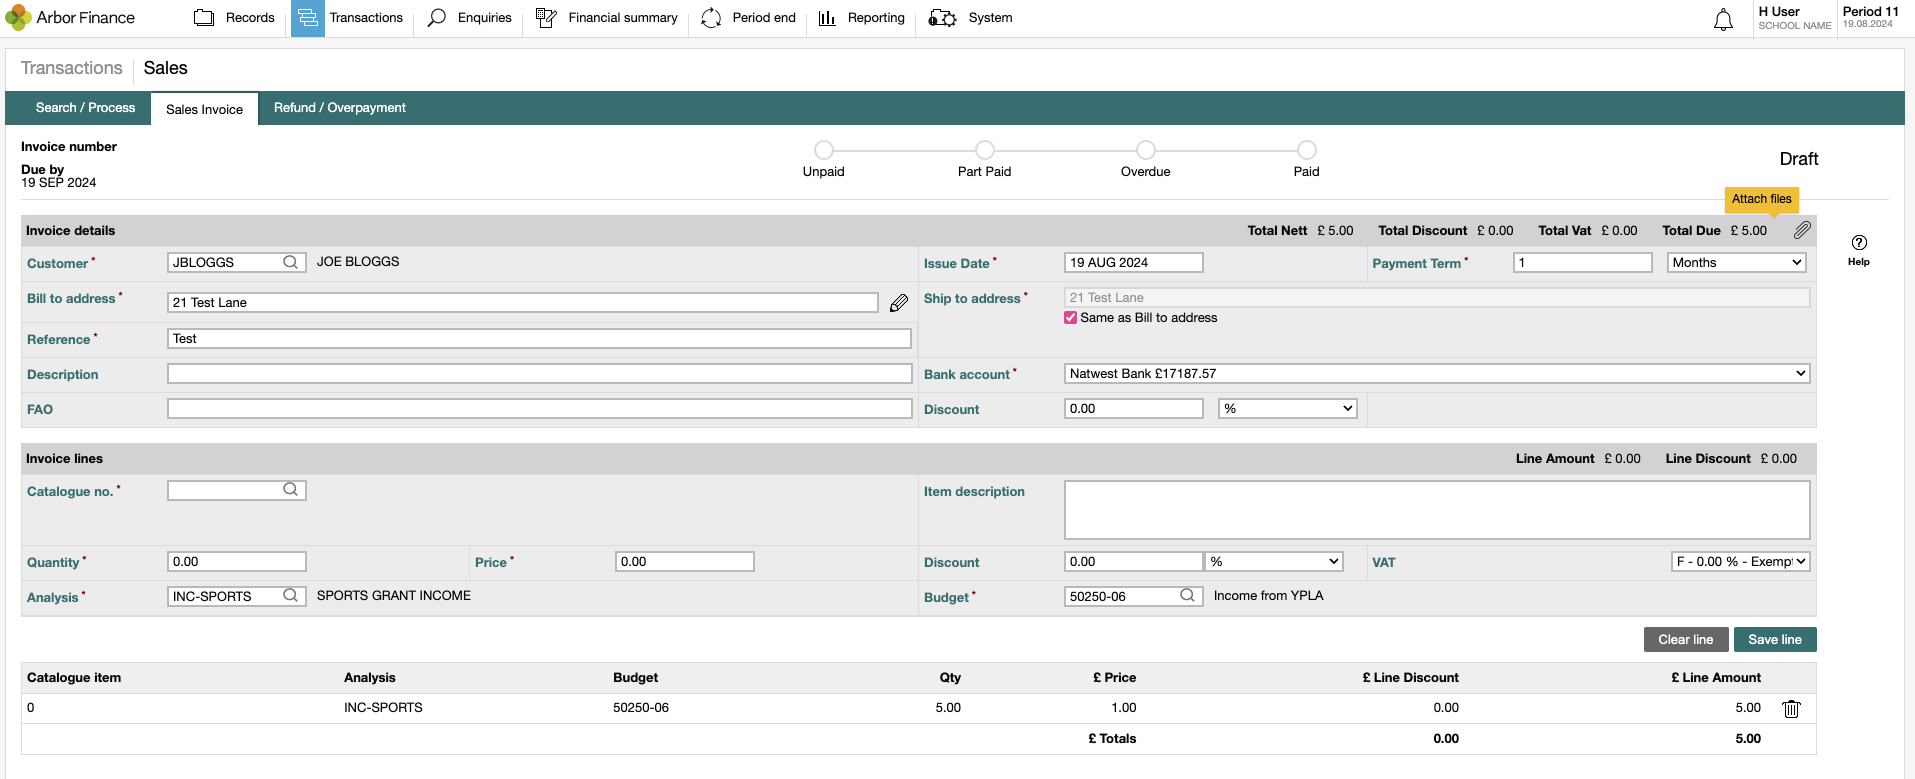Open the Payment Term Months dropdown
This screenshot has height=779, width=1915.
click(1737, 262)
